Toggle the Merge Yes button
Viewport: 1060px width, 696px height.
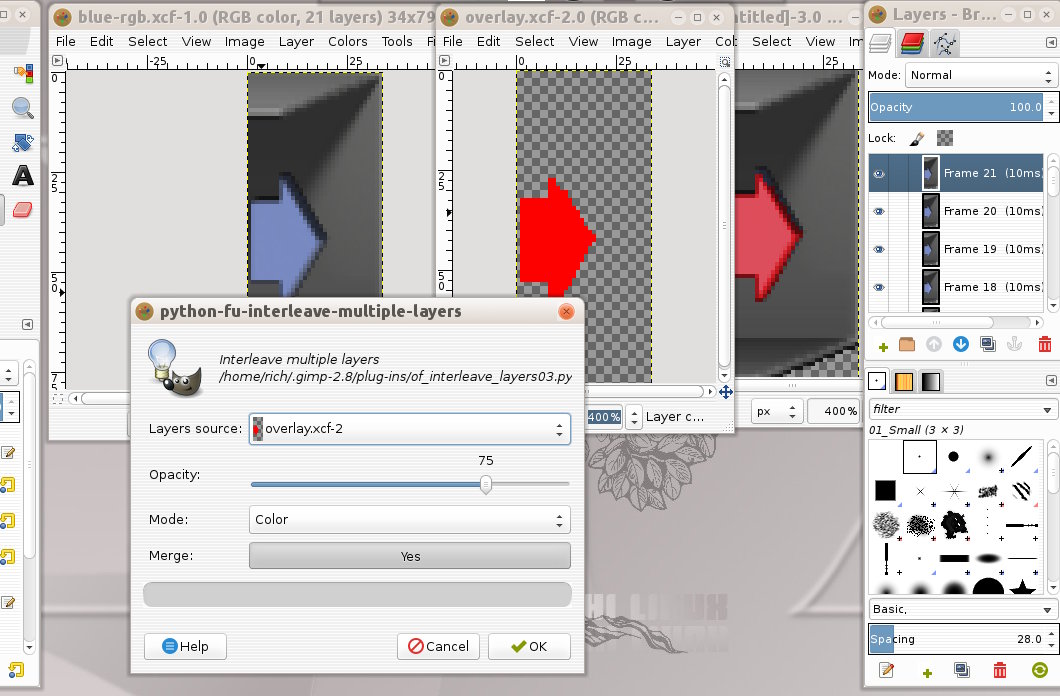409,556
